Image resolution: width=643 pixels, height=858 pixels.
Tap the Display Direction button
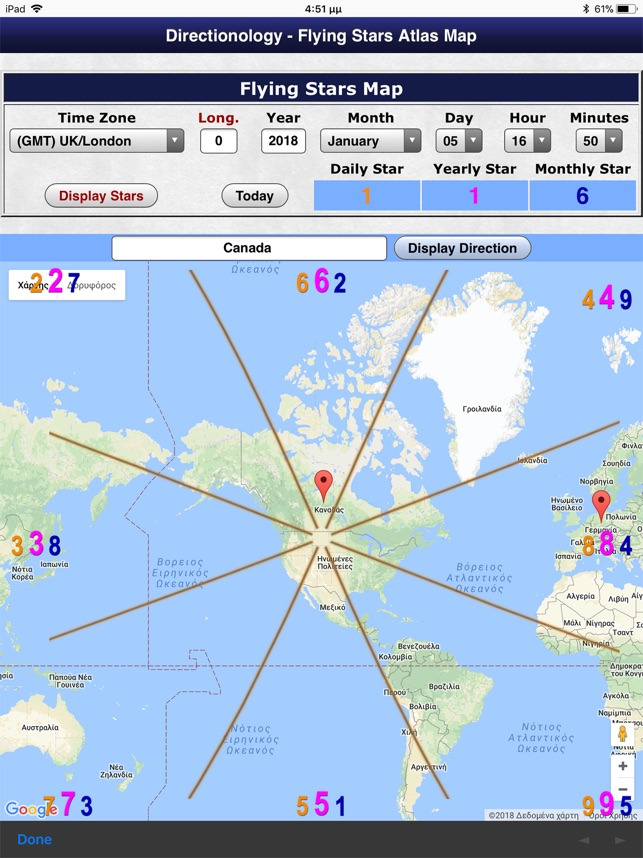(462, 248)
